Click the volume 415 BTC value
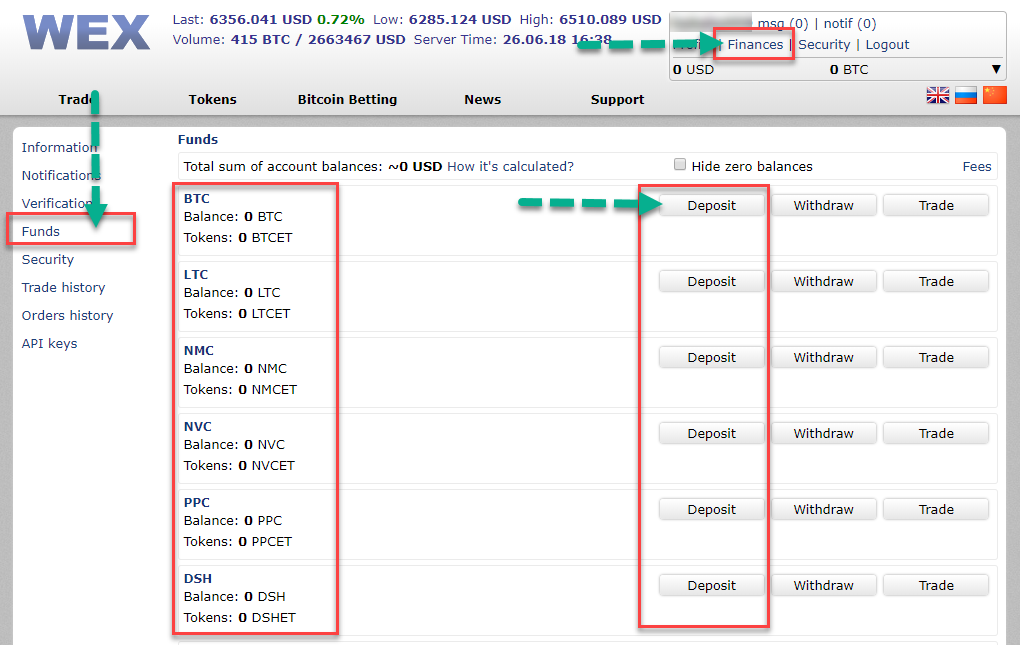Screen dimensions: 1020x645 coord(260,40)
